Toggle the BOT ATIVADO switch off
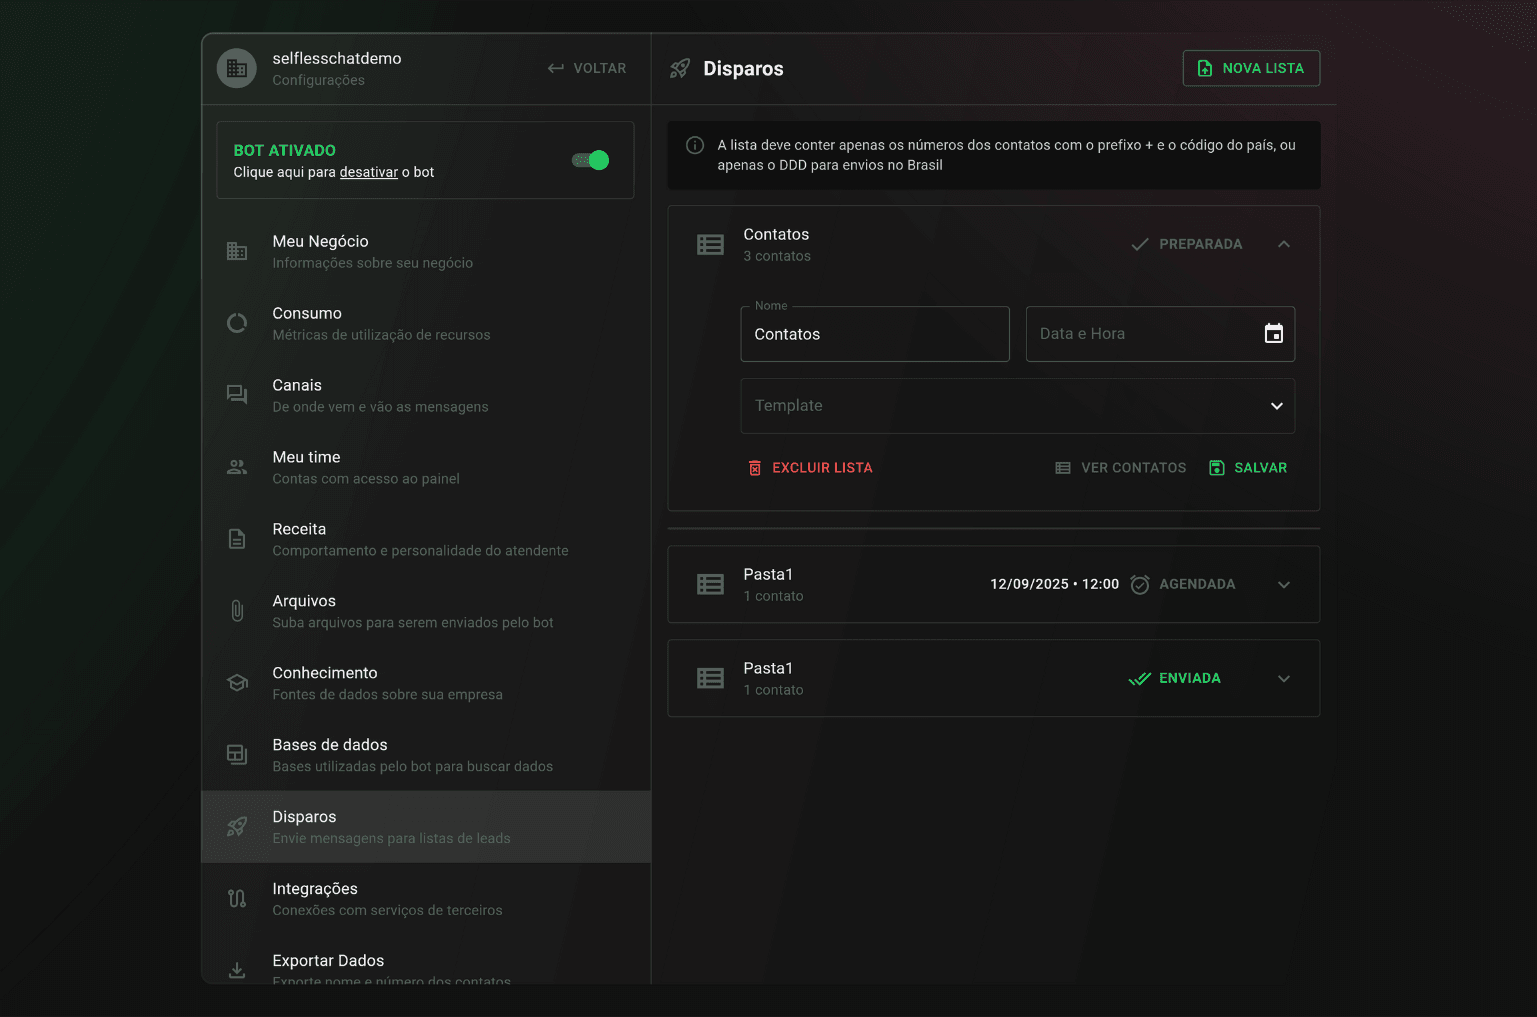 [591, 160]
